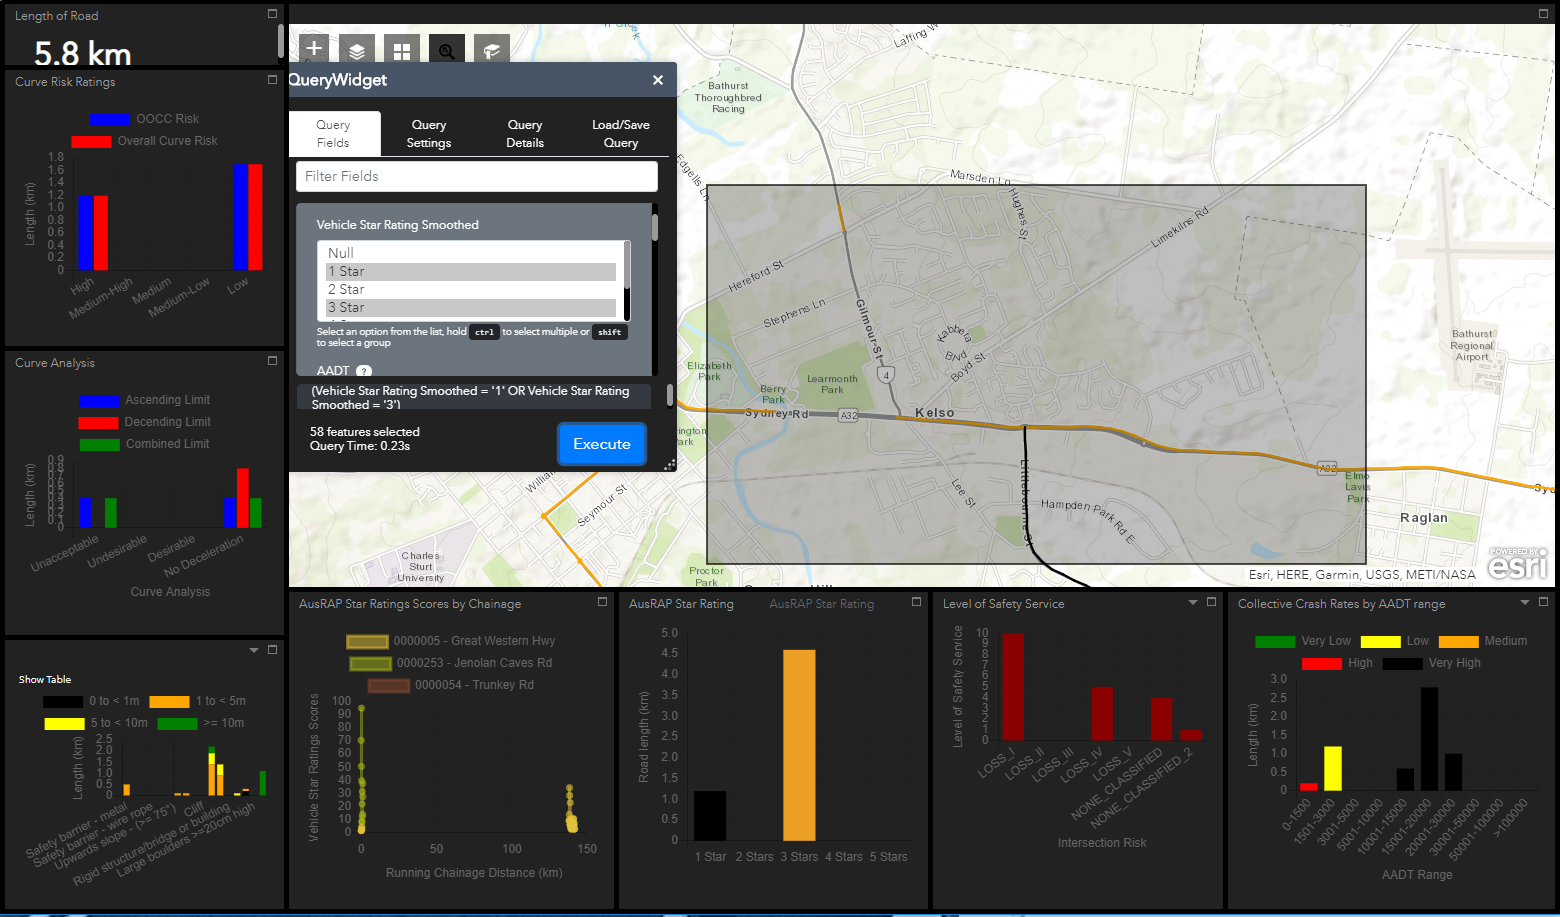Click the black 1 Star bar

pos(710,816)
